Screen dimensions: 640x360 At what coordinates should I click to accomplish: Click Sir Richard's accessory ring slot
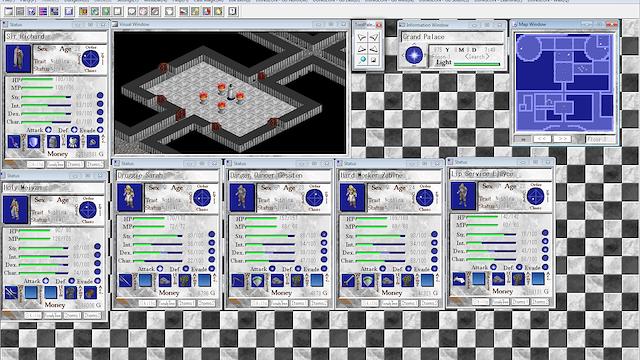pyautogui.click(x=93, y=142)
